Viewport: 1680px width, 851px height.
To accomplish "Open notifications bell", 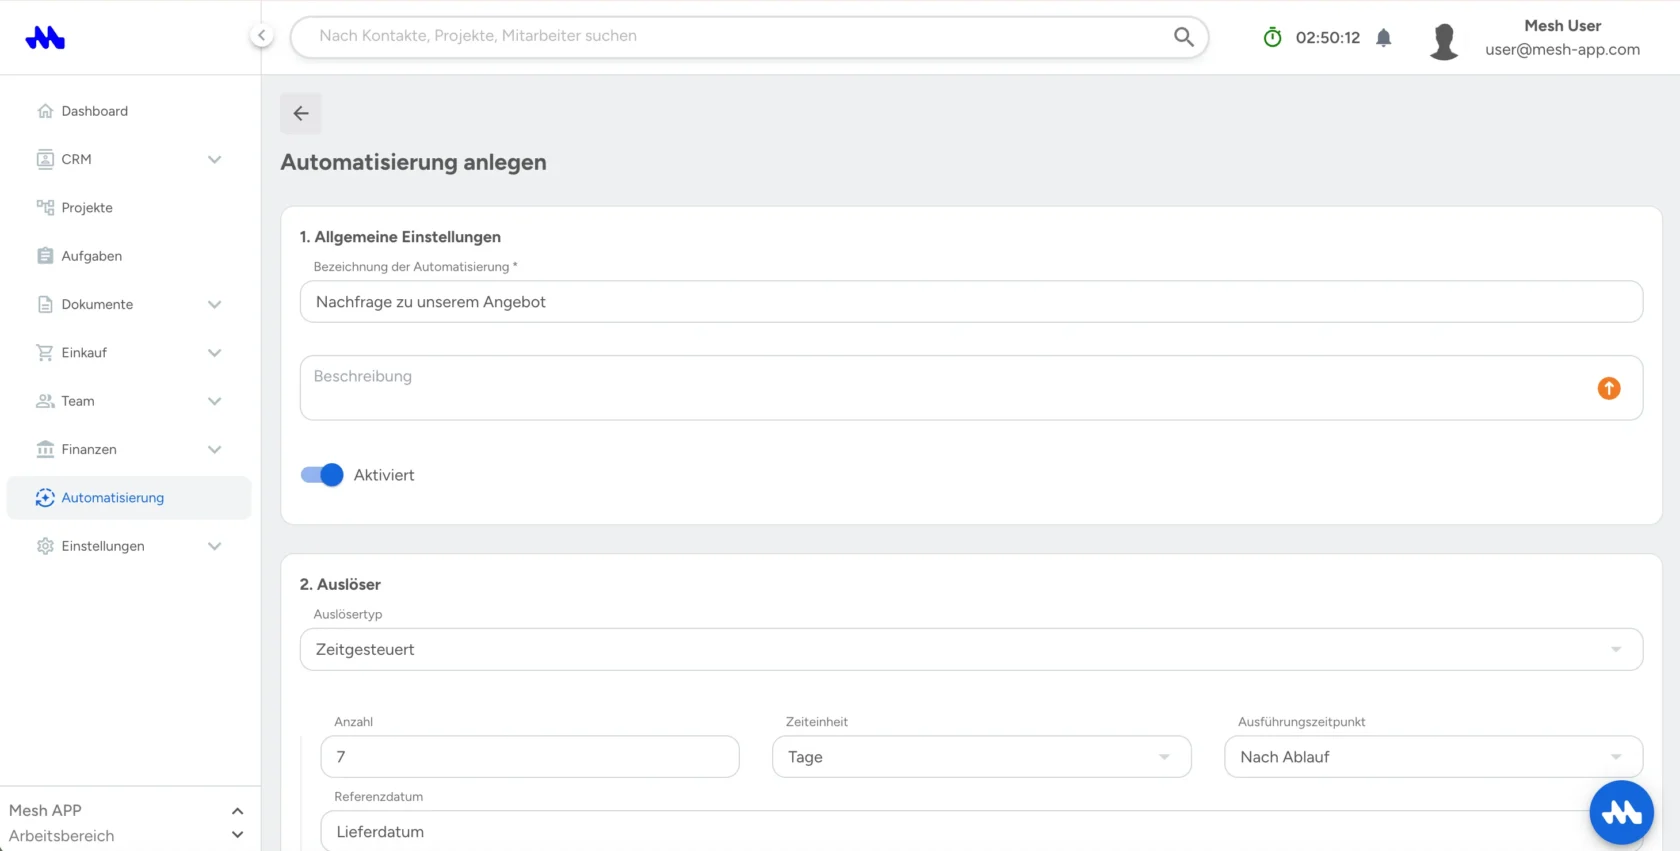I will pyautogui.click(x=1383, y=38).
